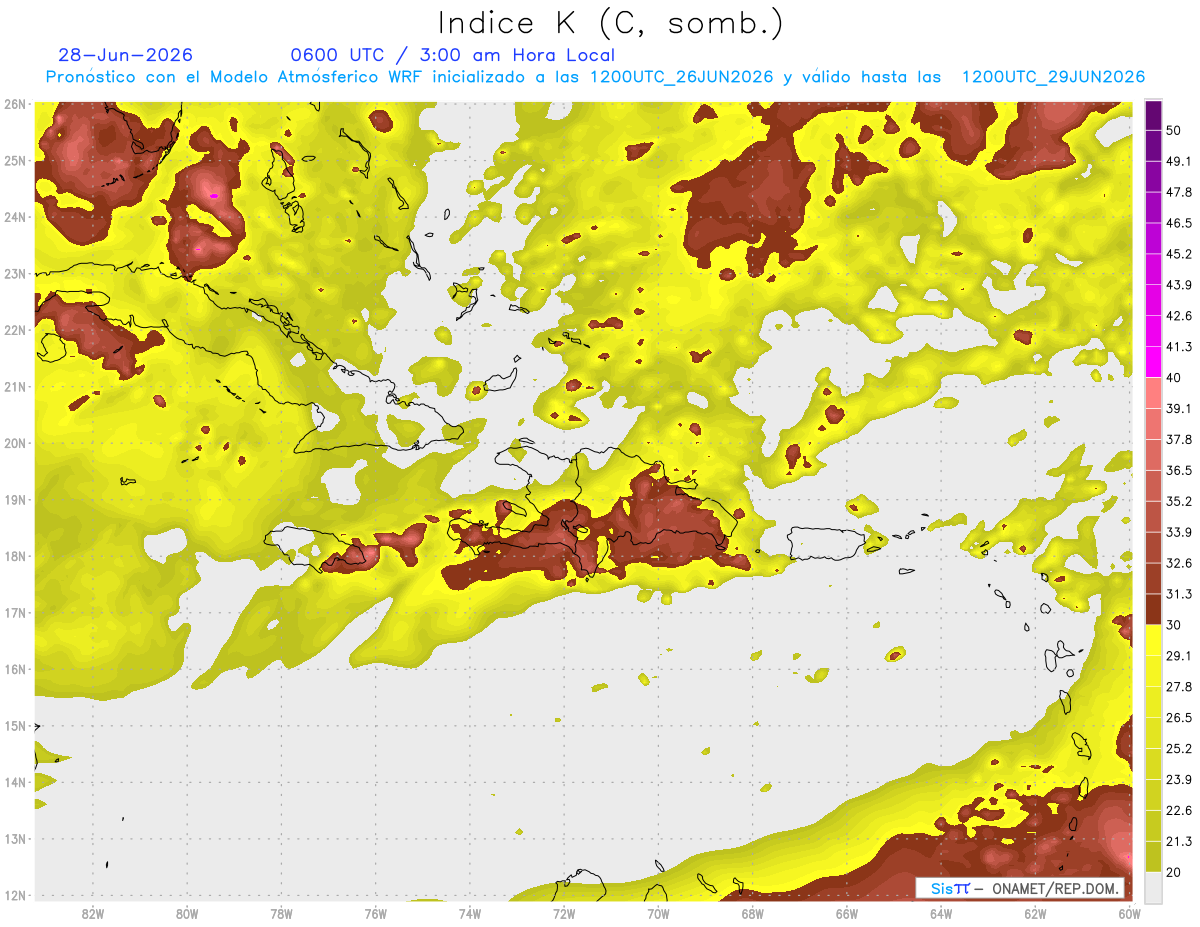
Task: Click the "66W" longitude axis label
Action: tap(846, 914)
